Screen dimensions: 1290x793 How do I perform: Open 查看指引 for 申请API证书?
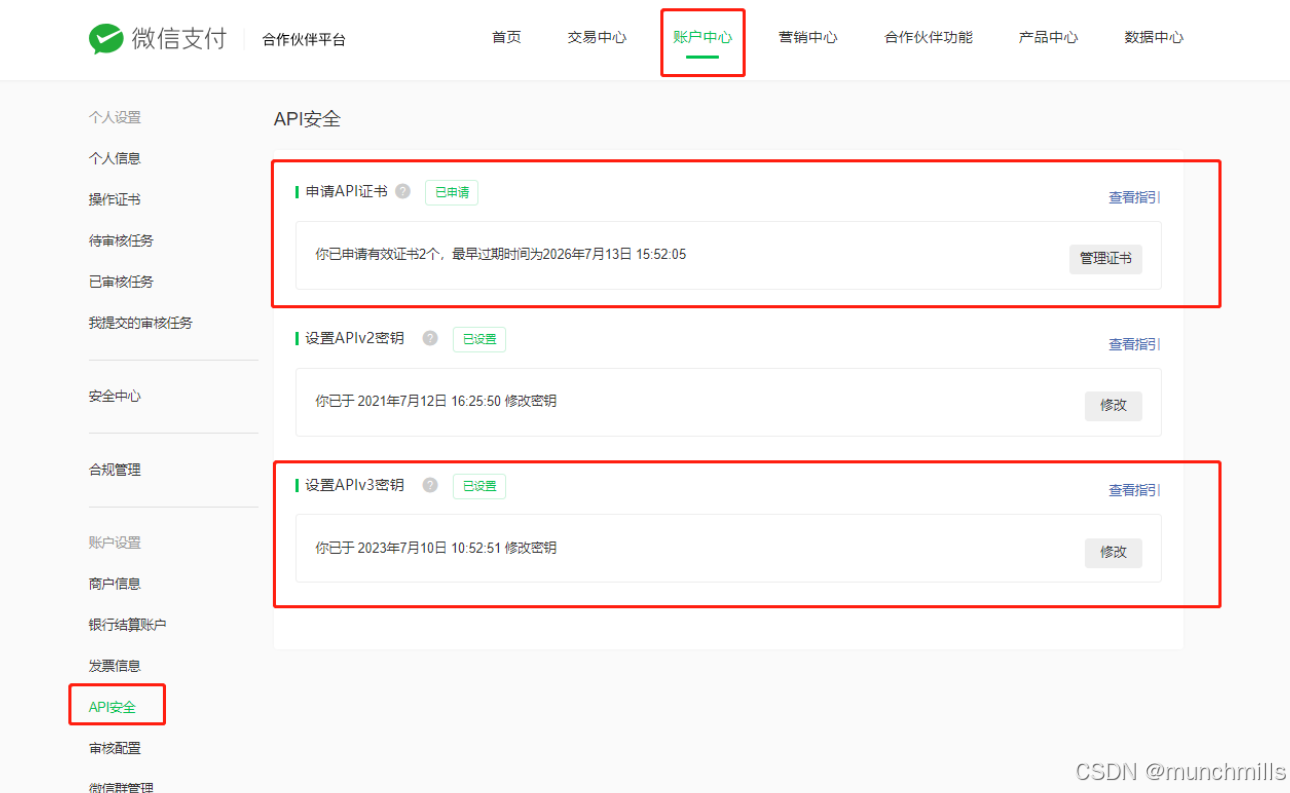pyautogui.click(x=1133, y=197)
